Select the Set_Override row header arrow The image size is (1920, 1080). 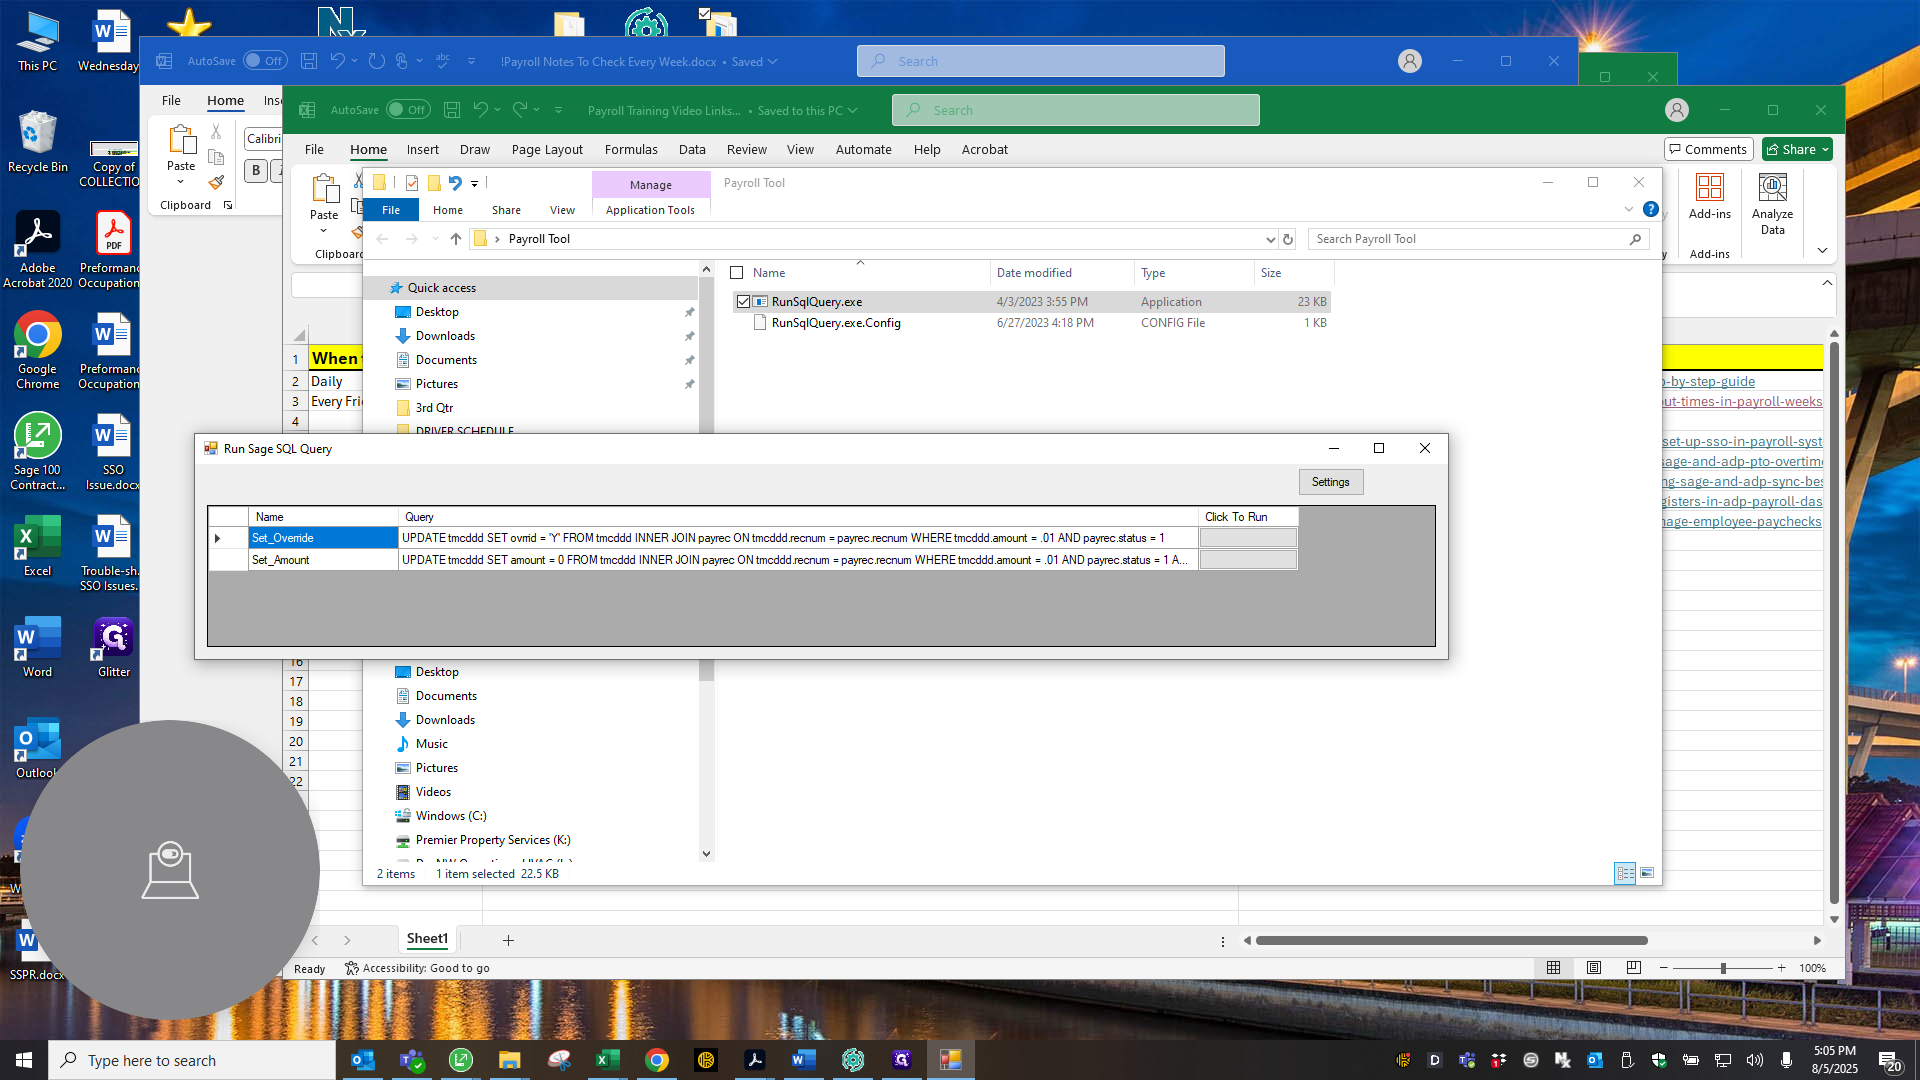pyautogui.click(x=227, y=538)
